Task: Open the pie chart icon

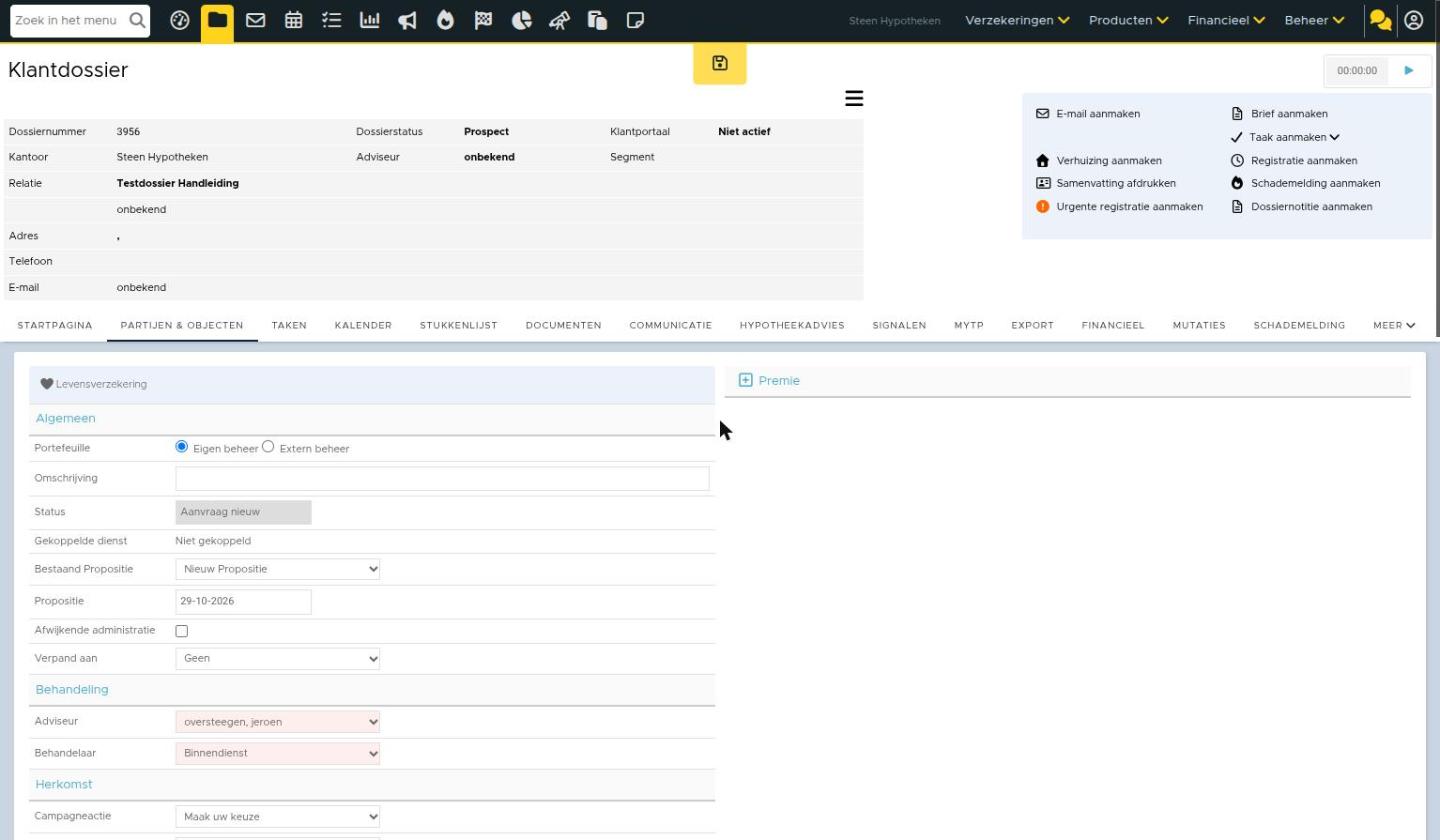Action: click(522, 20)
